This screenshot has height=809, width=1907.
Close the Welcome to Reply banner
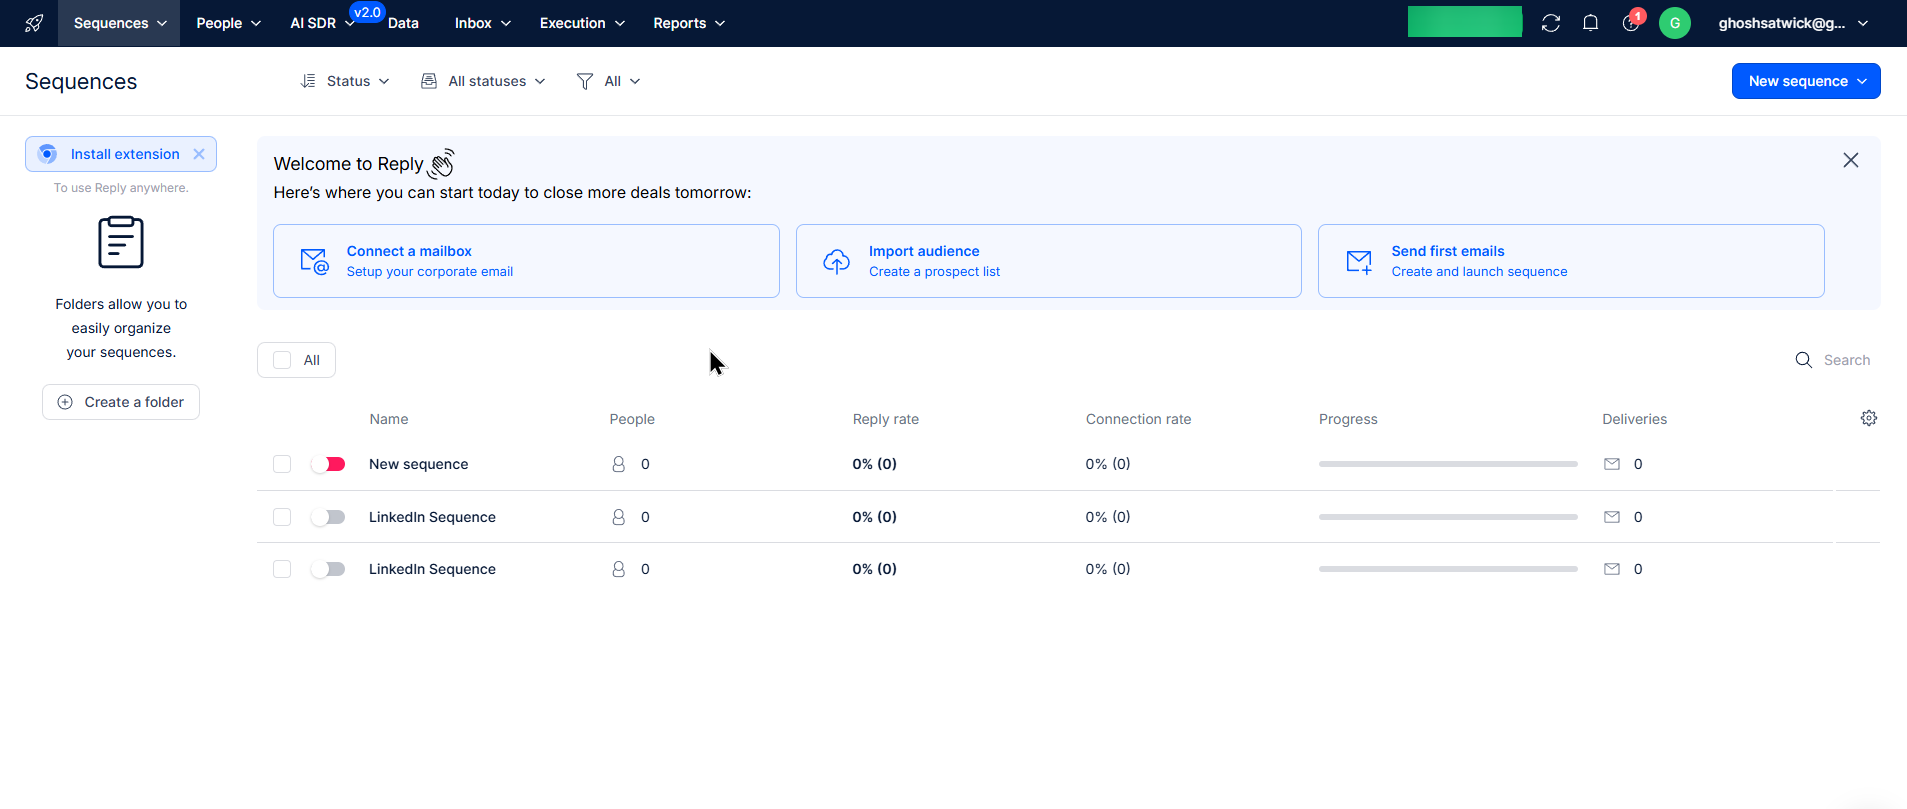(x=1851, y=160)
